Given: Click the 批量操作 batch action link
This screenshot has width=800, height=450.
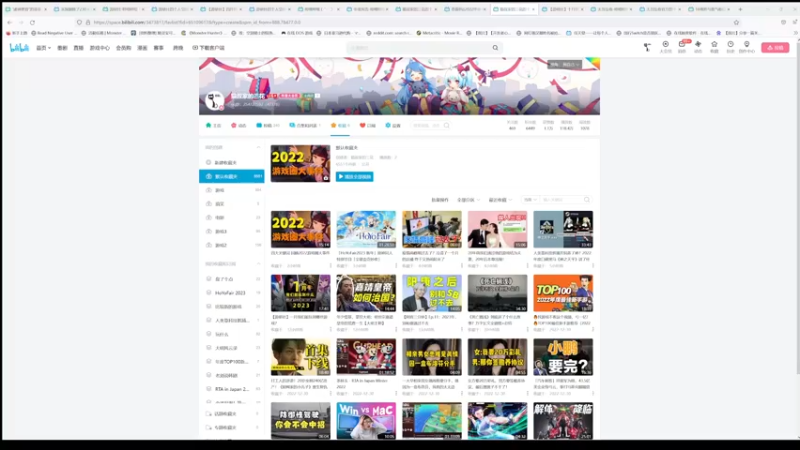Looking at the screenshot, I should (440, 200).
